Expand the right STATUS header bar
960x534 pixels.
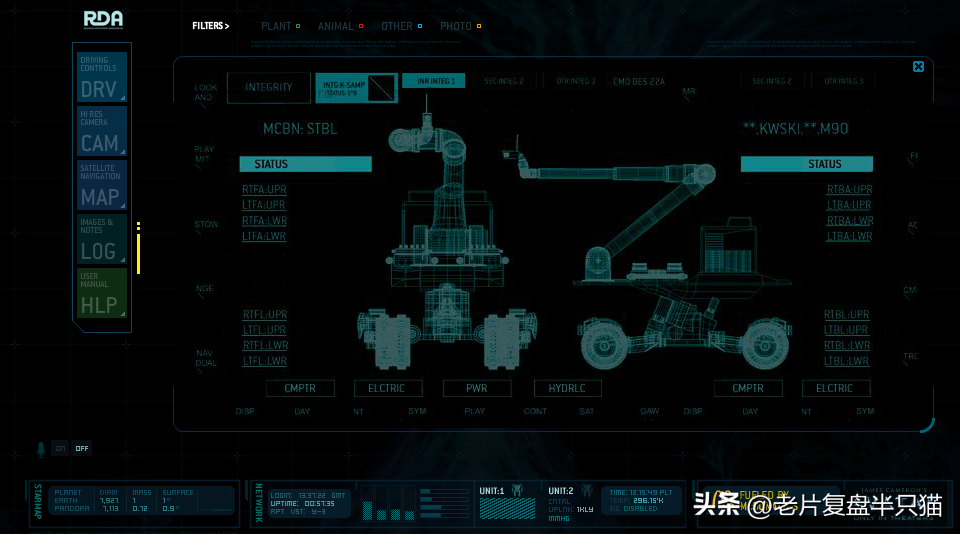tap(806, 164)
